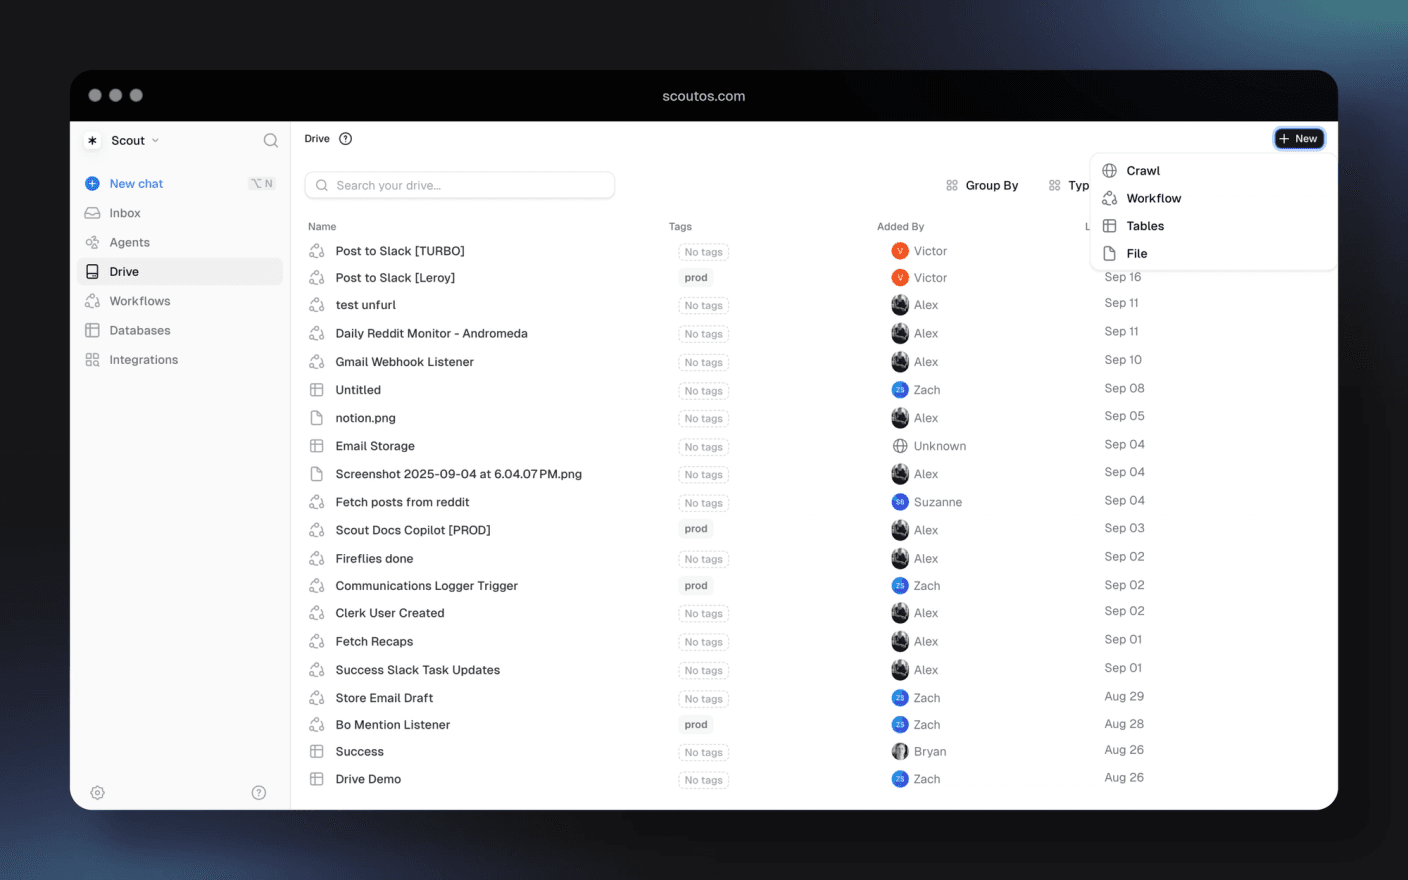
Task: Click table icon of Success row
Action: (317, 752)
